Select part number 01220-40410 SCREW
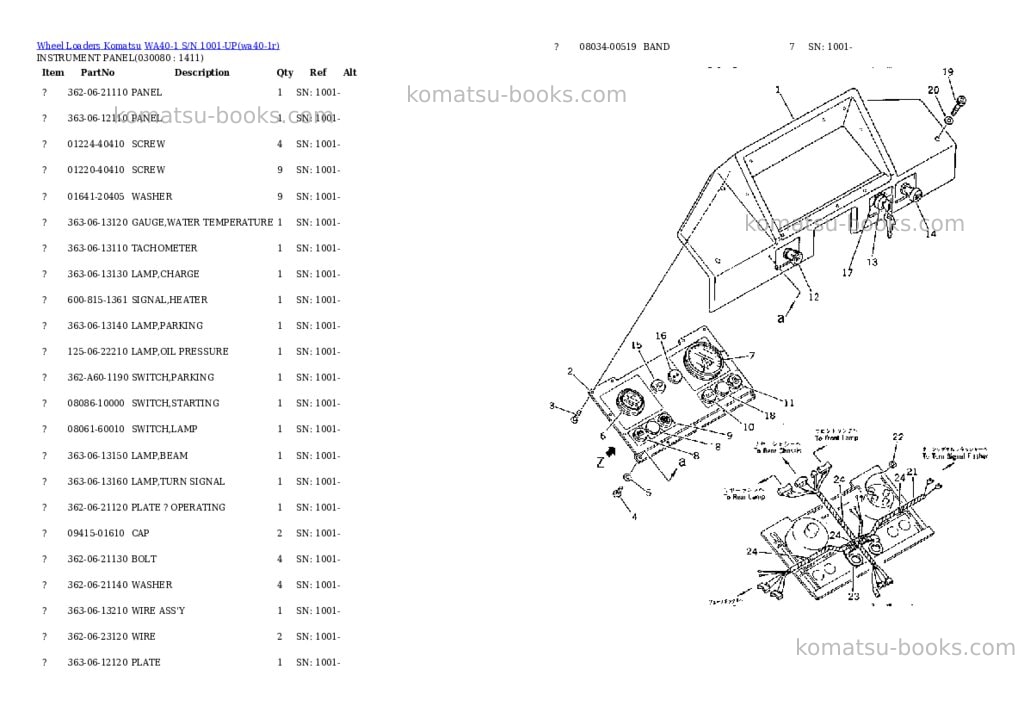The height and width of the screenshot is (725, 1024). [191, 170]
